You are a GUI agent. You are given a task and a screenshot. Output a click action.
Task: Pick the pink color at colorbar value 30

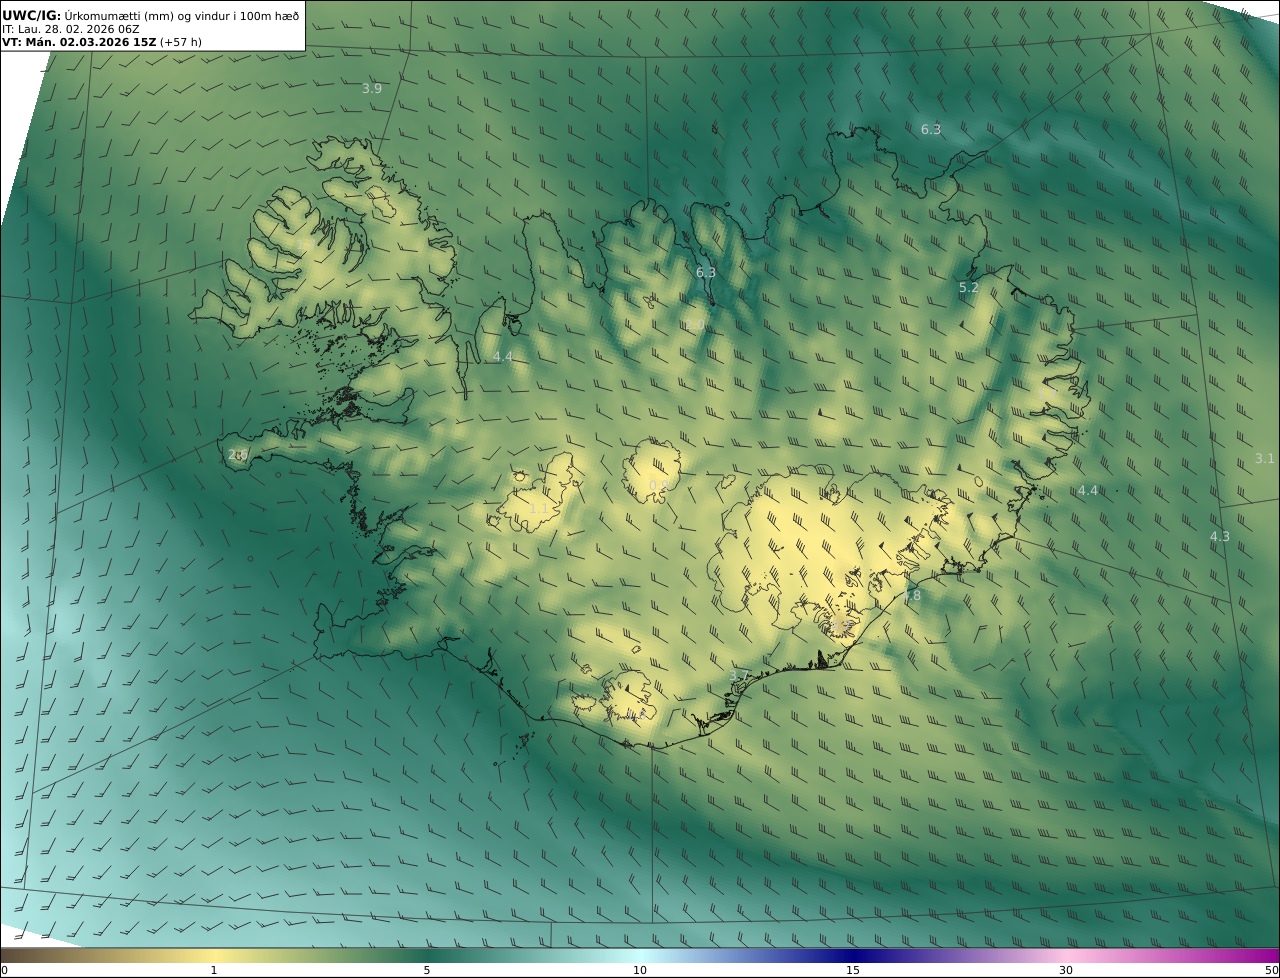pos(1066,955)
